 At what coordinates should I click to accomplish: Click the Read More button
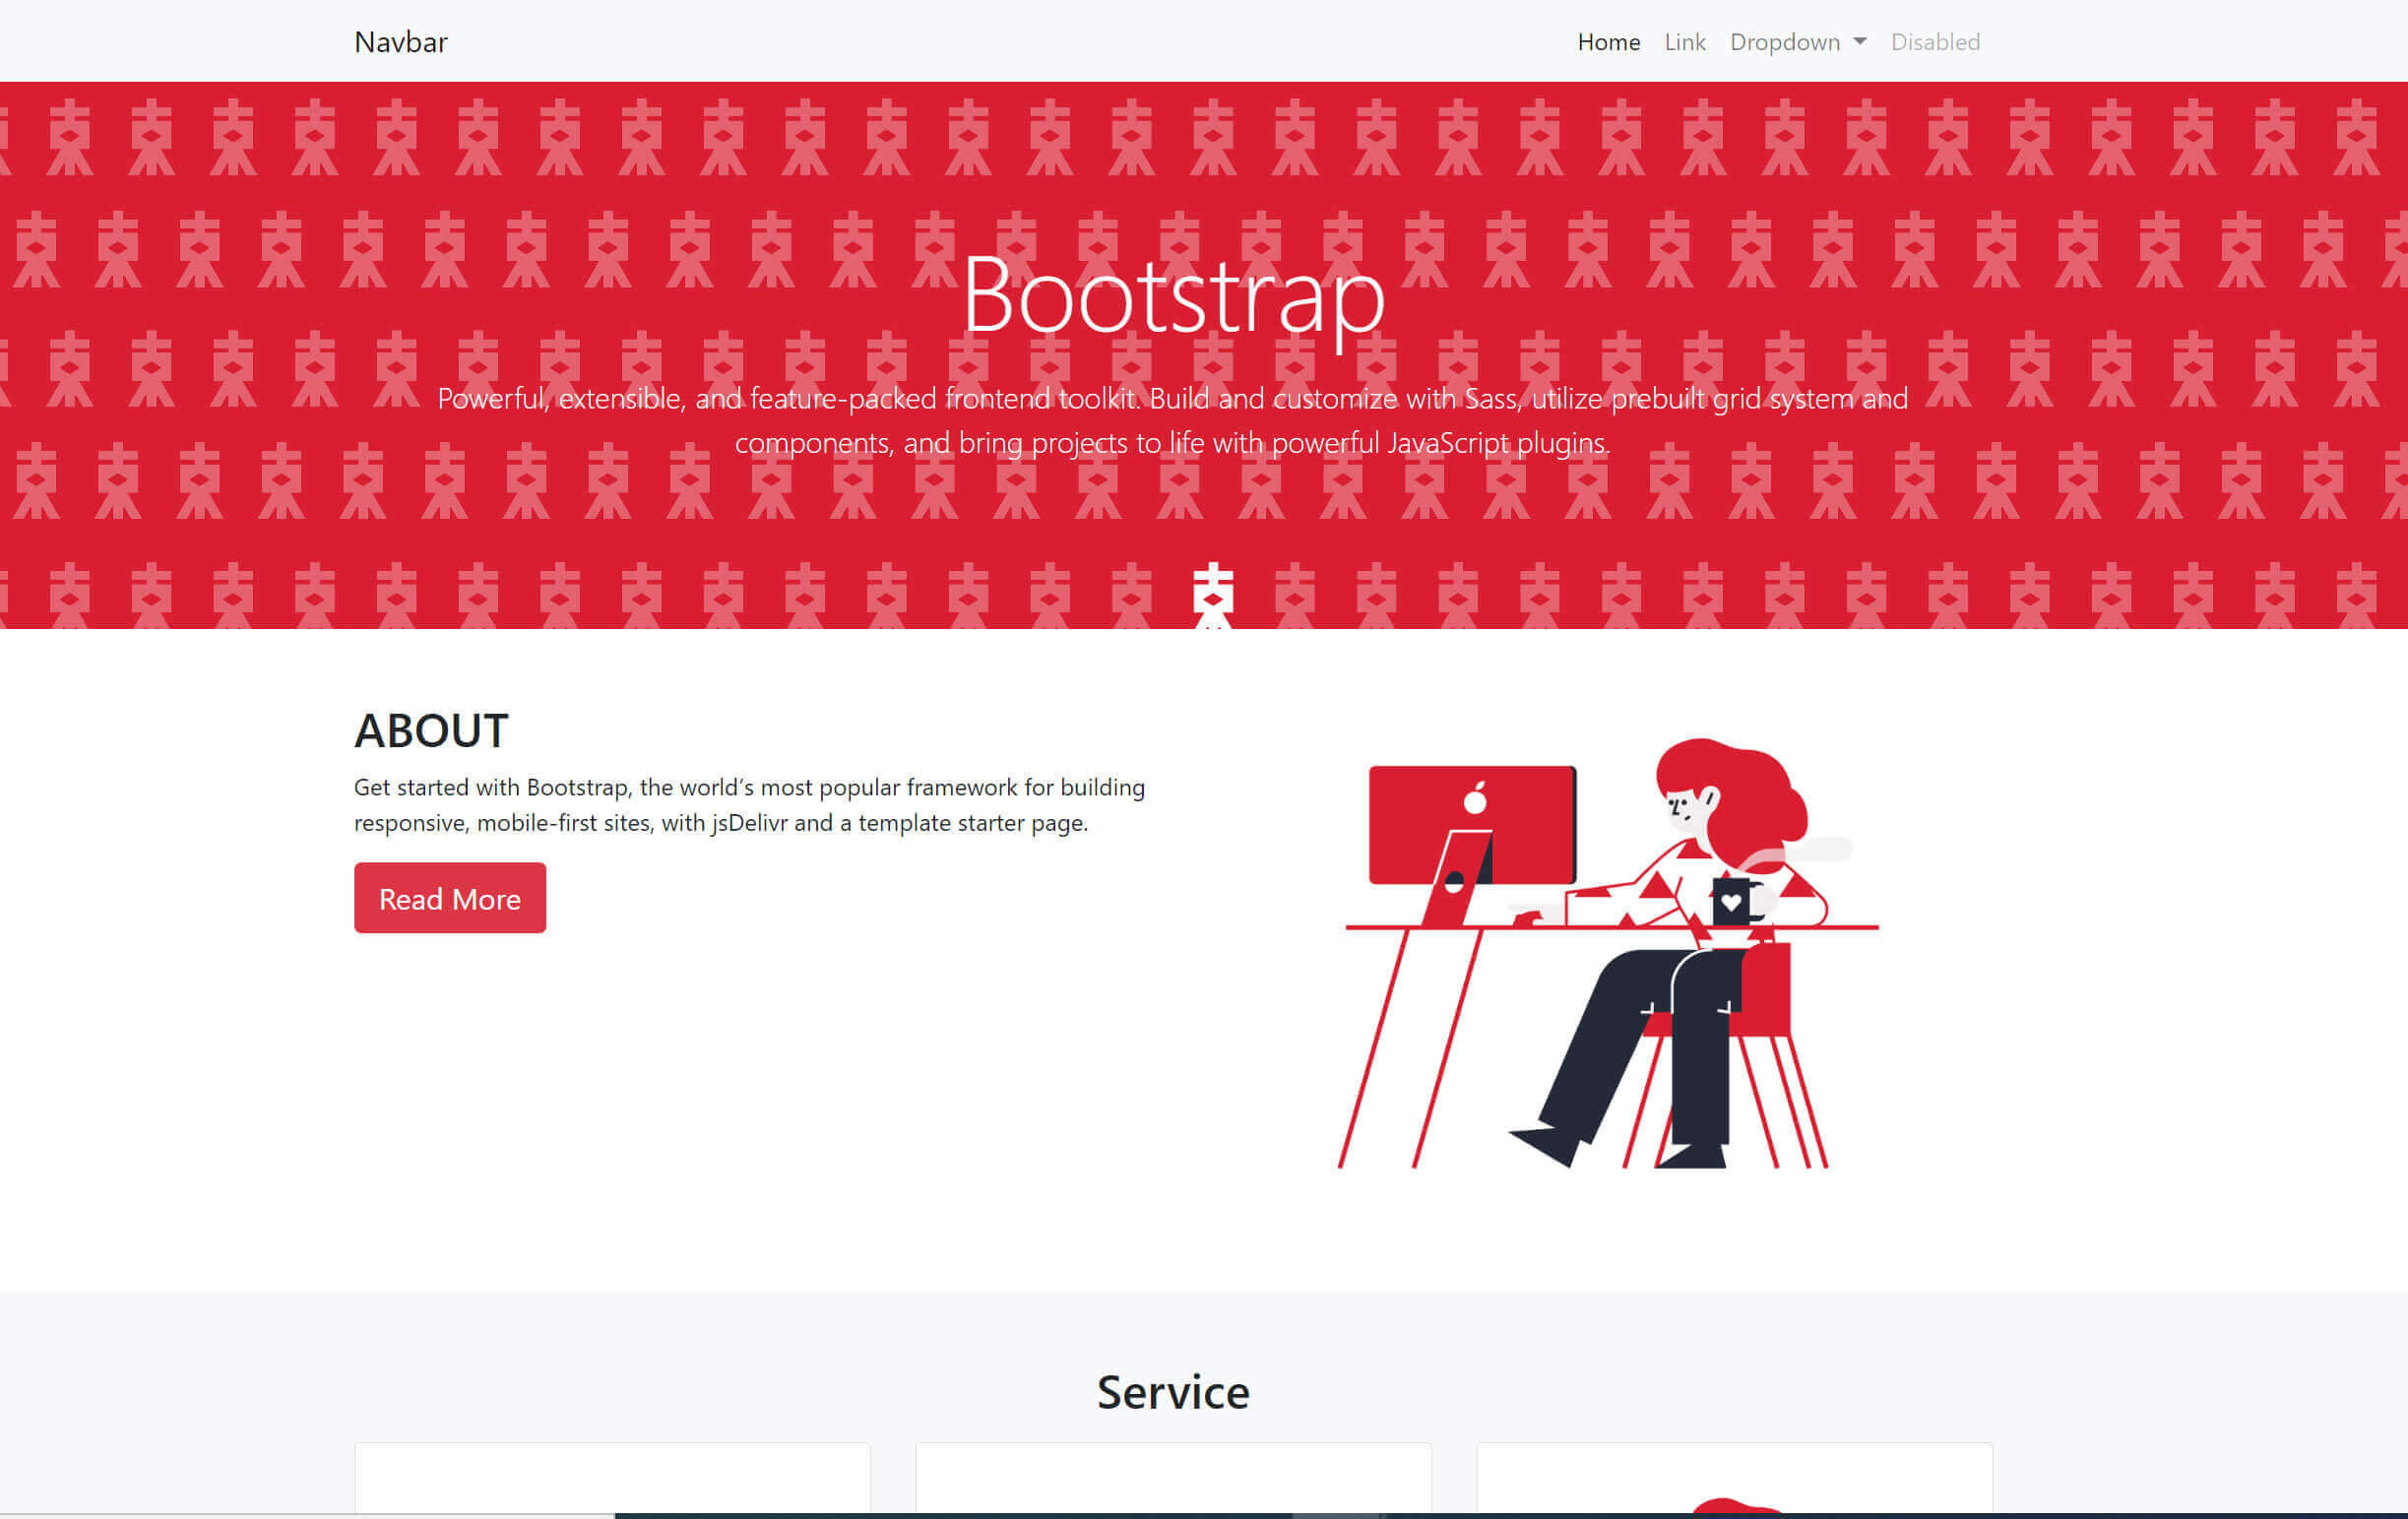click(x=449, y=897)
